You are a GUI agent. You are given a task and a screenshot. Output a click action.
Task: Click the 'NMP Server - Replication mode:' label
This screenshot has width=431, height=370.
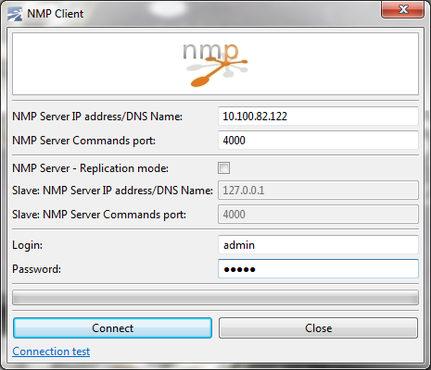pos(90,168)
